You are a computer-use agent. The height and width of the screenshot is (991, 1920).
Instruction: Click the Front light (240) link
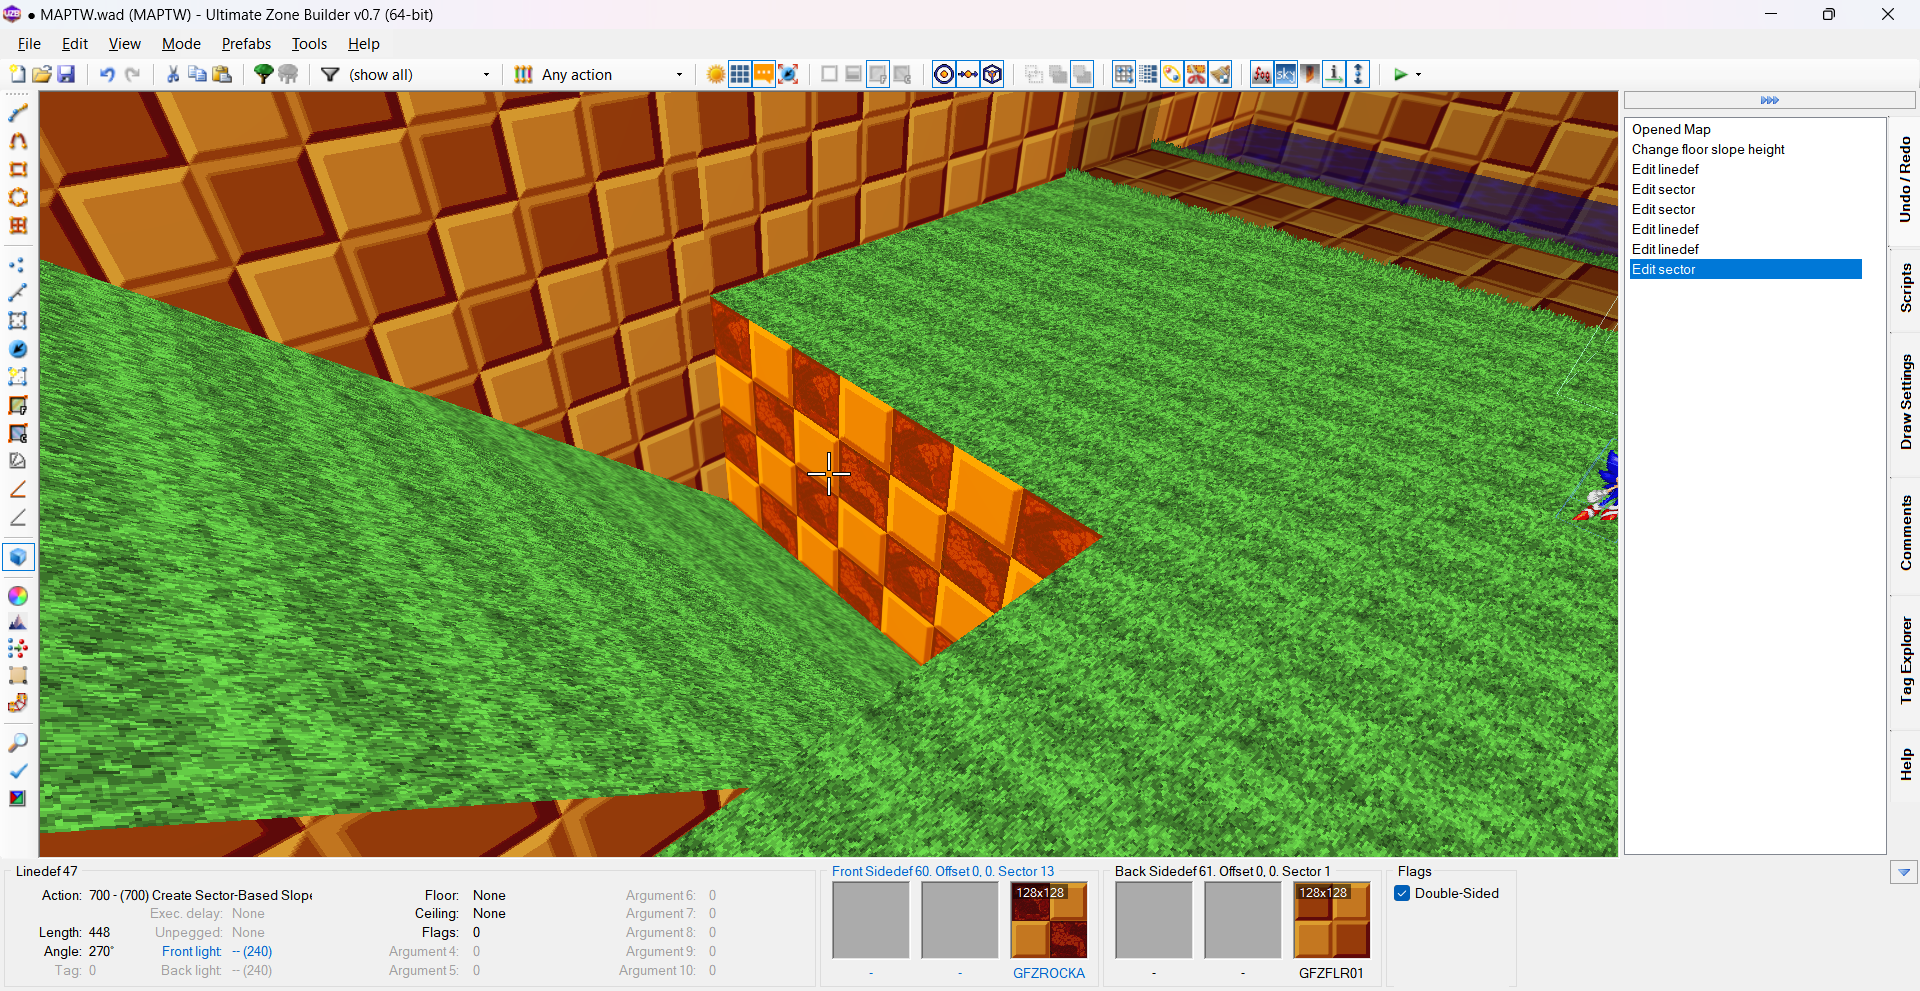click(217, 951)
